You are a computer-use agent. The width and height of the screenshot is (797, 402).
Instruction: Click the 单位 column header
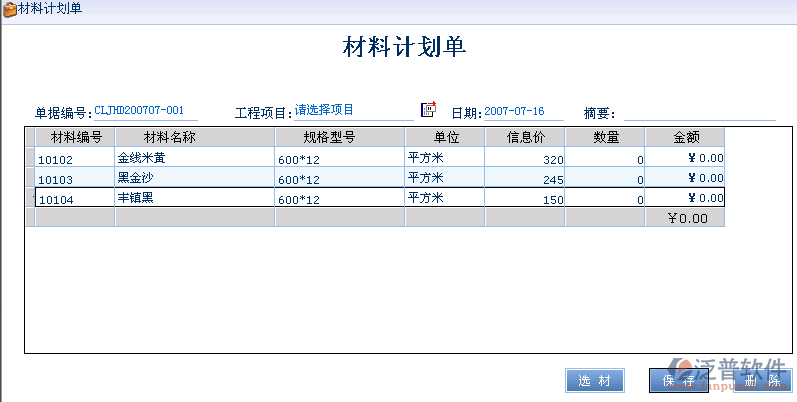(x=445, y=137)
